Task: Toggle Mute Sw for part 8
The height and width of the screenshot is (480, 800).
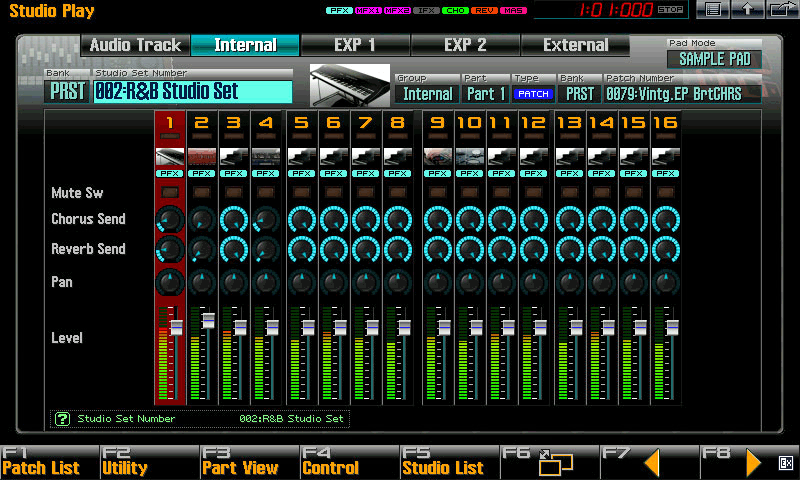Action: (x=398, y=192)
